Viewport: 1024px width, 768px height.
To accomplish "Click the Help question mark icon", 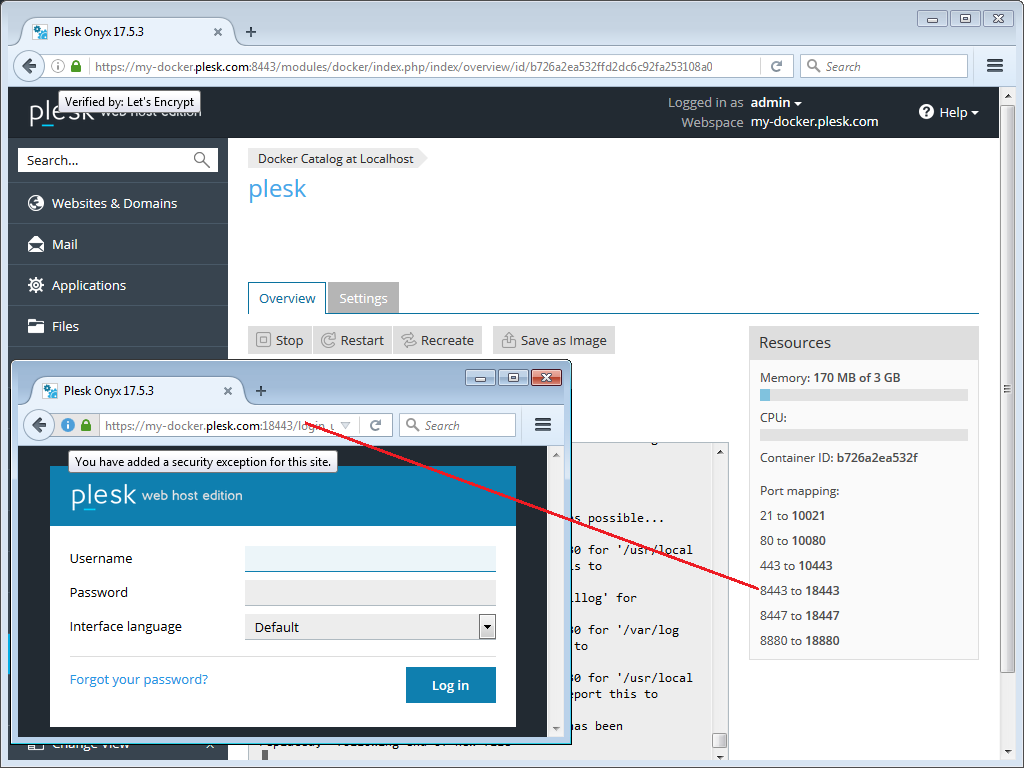I will [x=926, y=112].
